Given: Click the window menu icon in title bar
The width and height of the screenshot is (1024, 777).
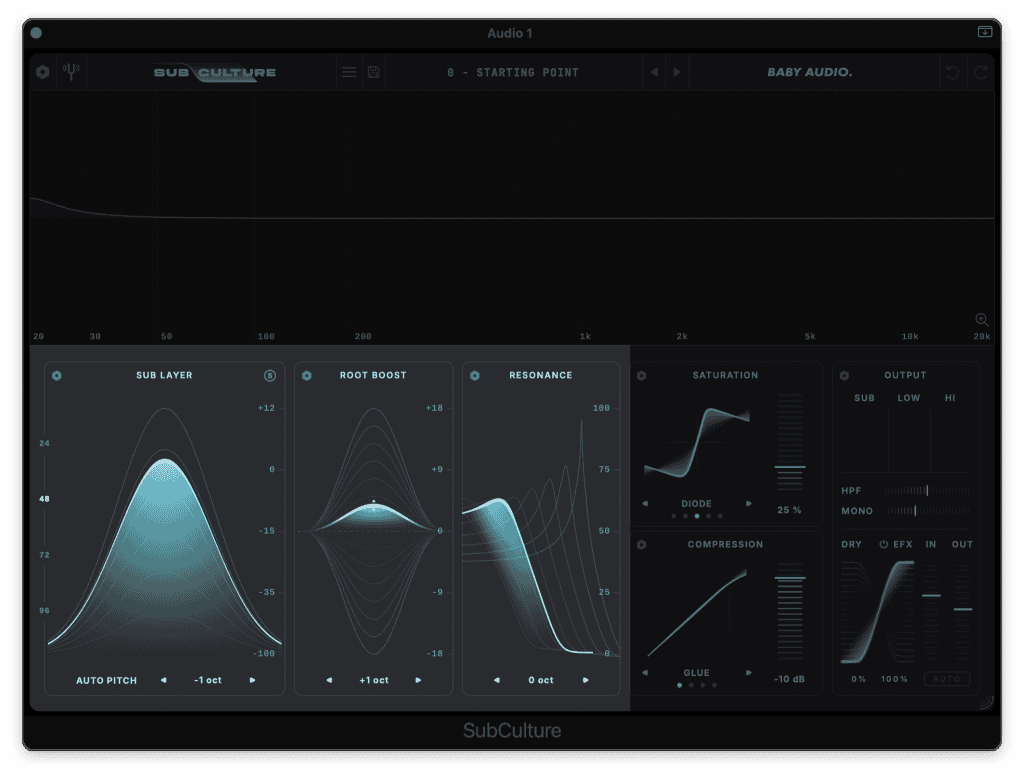Looking at the screenshot, I should click(x=985, y=32).
